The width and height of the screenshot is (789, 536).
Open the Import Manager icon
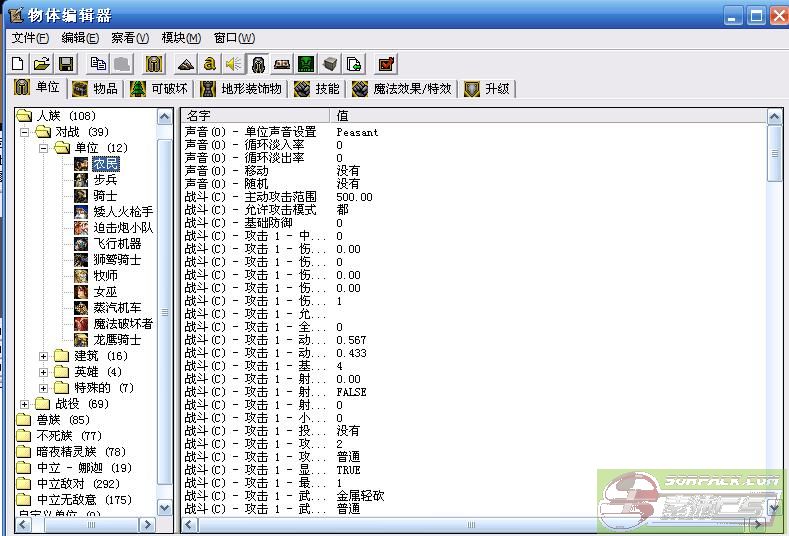[x=354, y=64]
